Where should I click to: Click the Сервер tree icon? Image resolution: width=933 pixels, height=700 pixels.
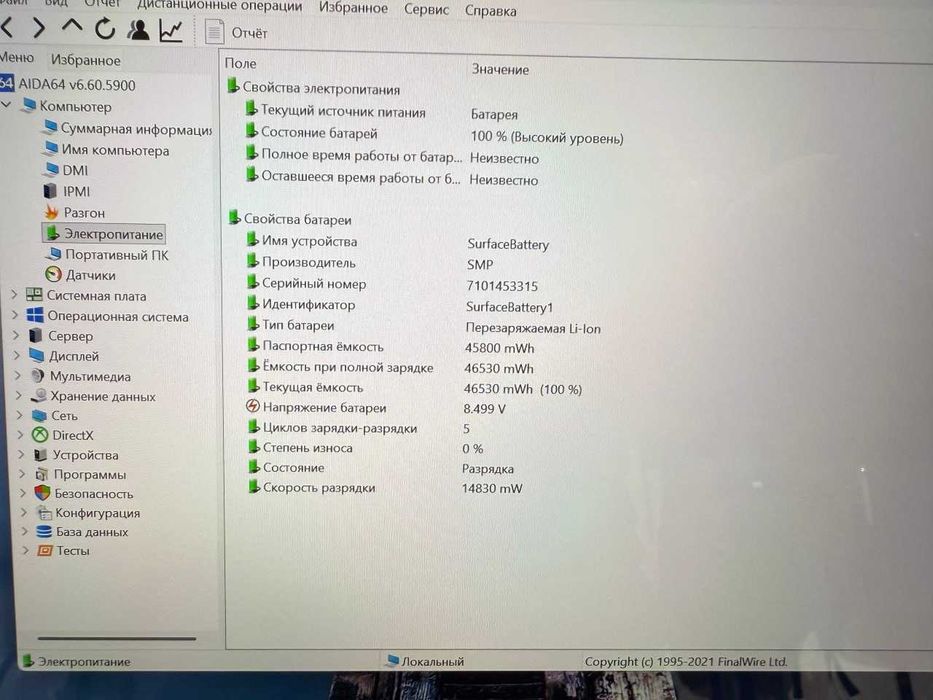36,336
